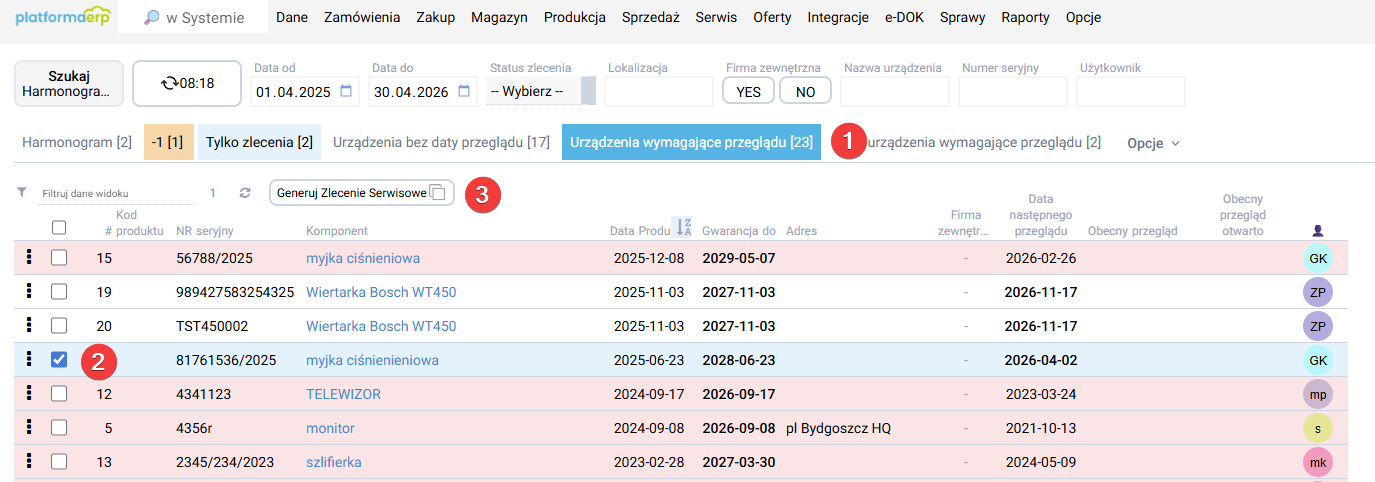Check the box for TELEWIZOR row
This screenshot has width=1375, height=482.
[x=59, y=394]
